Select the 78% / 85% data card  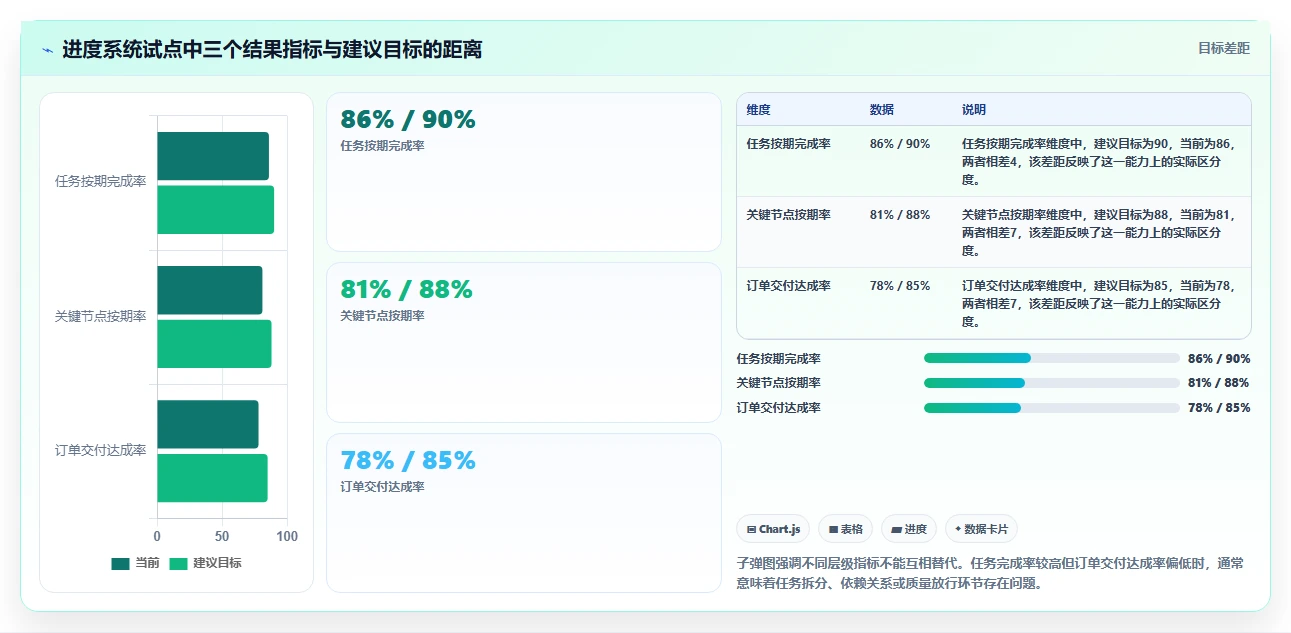pyautogui.click(x=523, y=513)
